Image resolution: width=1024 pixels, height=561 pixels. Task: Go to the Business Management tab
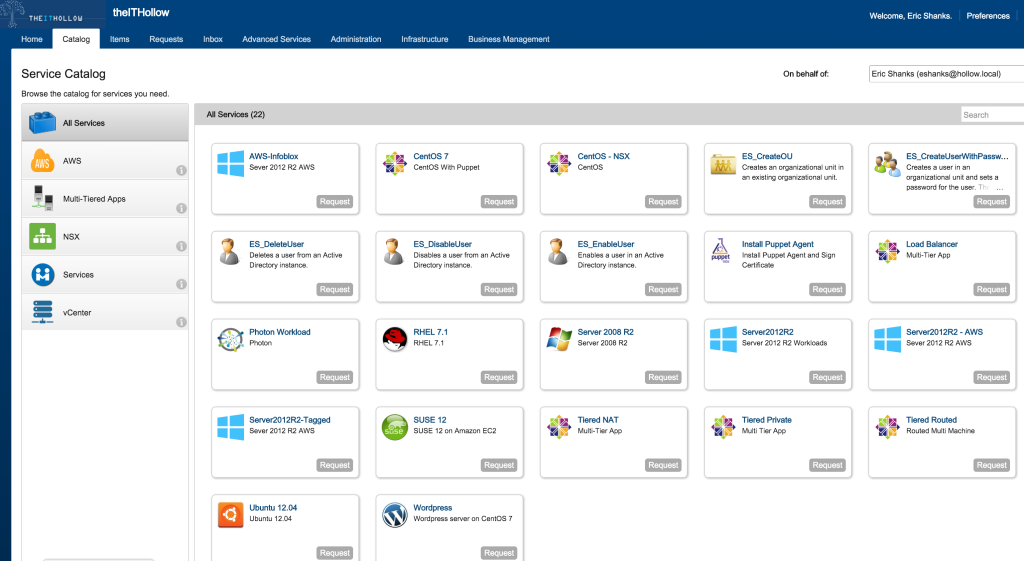(x=508, y=39)
